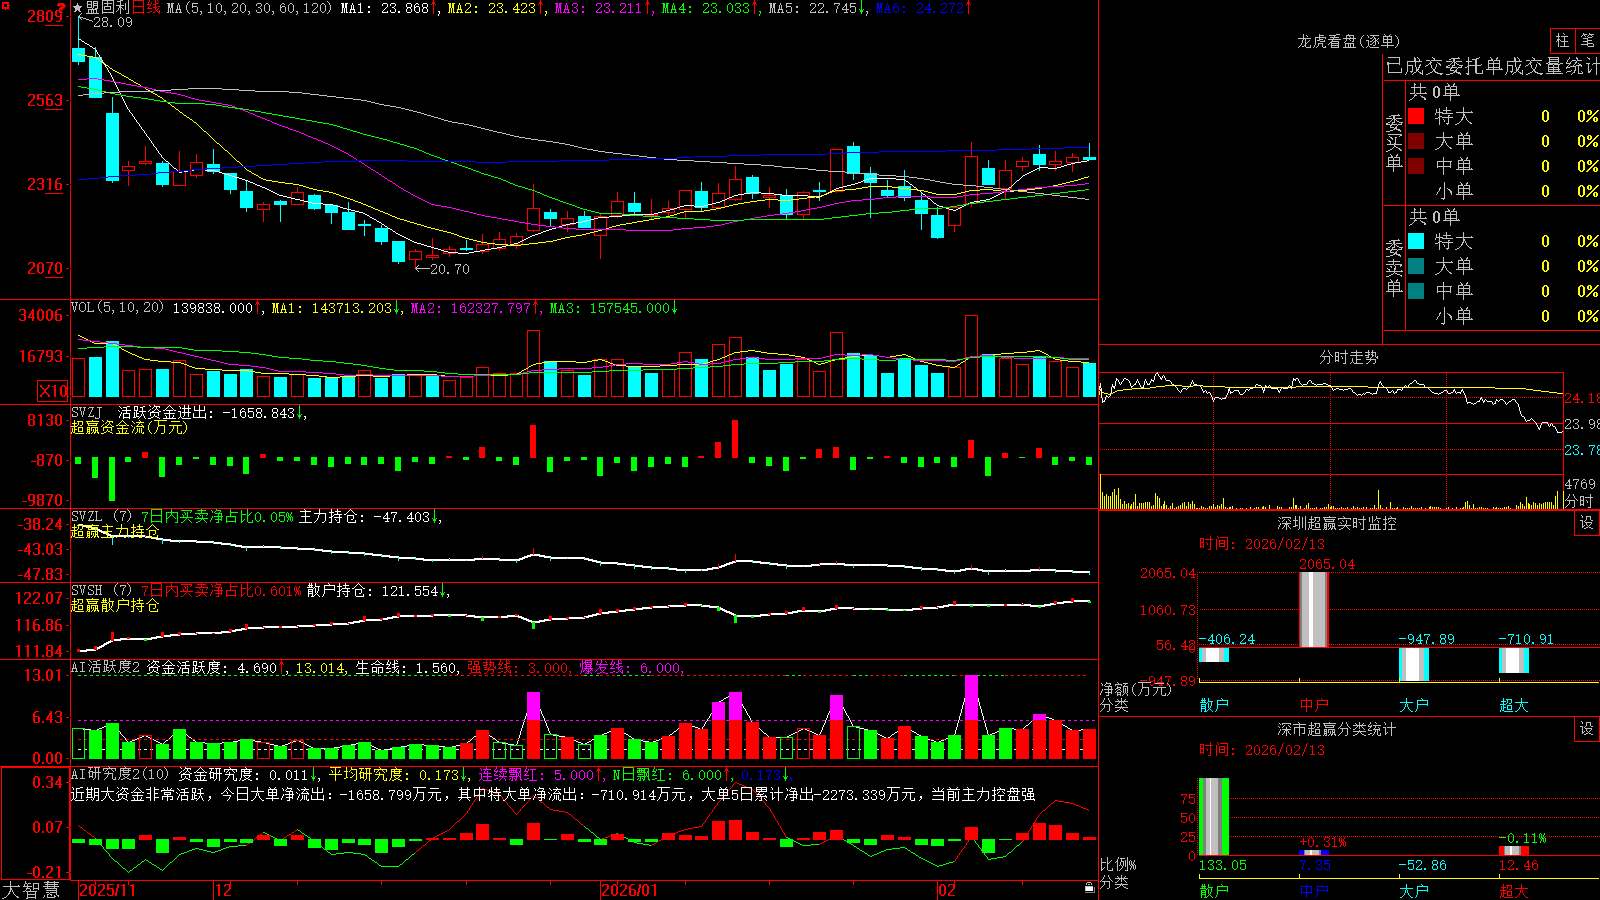The width and height of the screenshot is (1600, 900).
Task: Click the lock icon on the timeline
Action: tap(1090, 888)
